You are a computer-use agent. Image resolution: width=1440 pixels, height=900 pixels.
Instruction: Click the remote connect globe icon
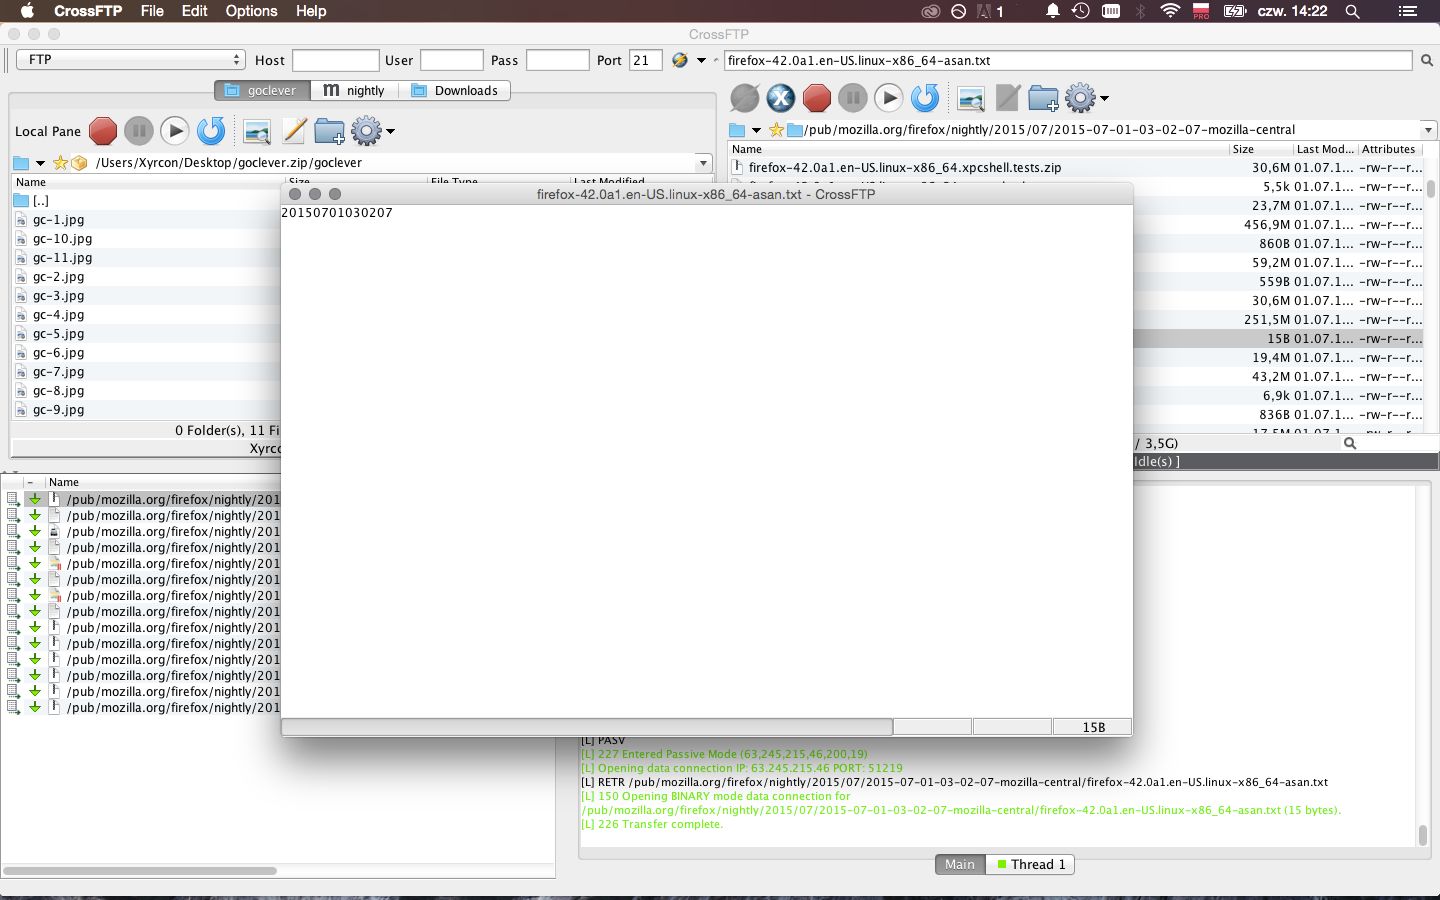click(x=745, y=98)
